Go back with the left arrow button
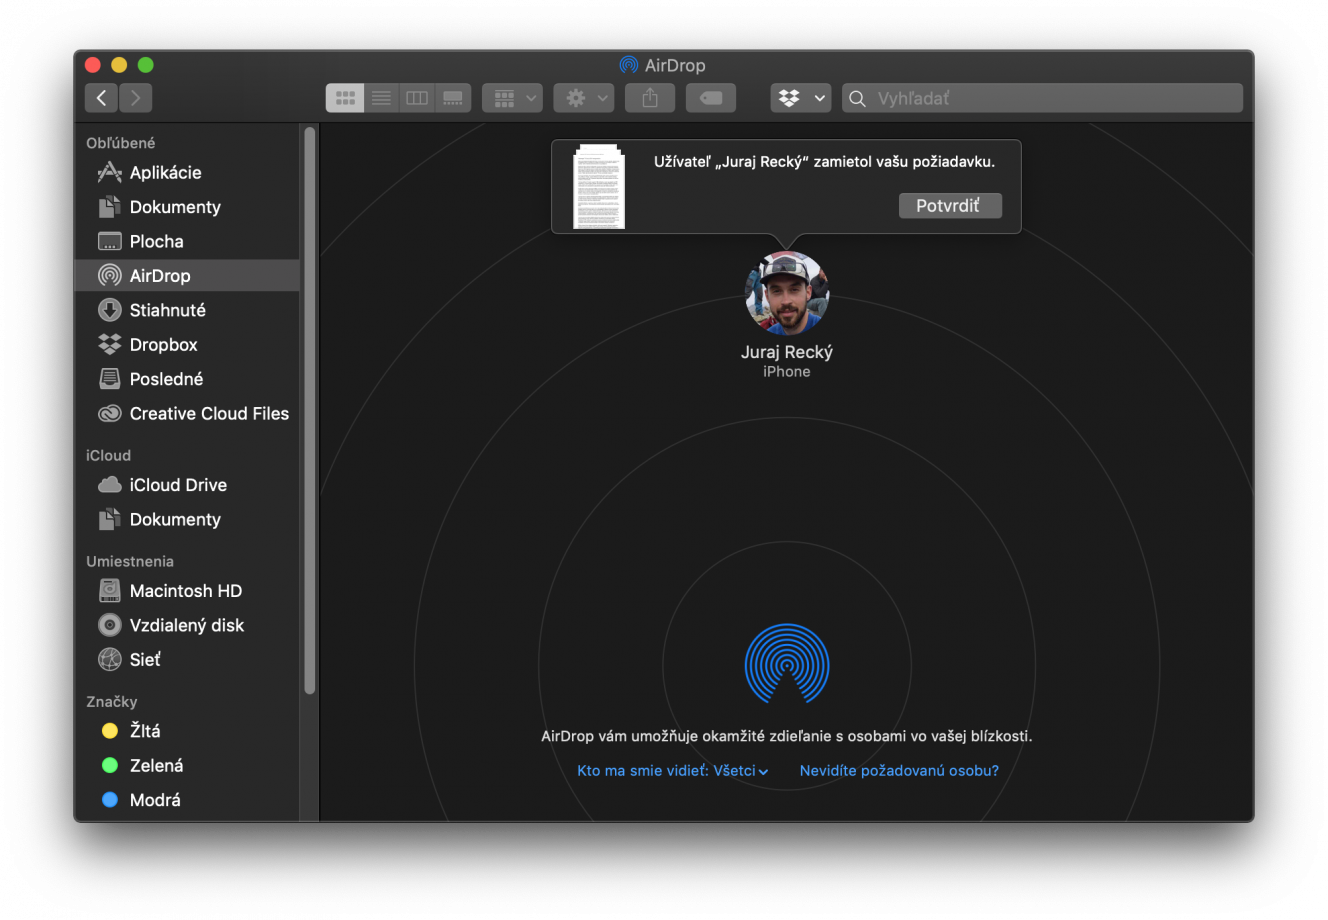 click(x=101, y=98)
